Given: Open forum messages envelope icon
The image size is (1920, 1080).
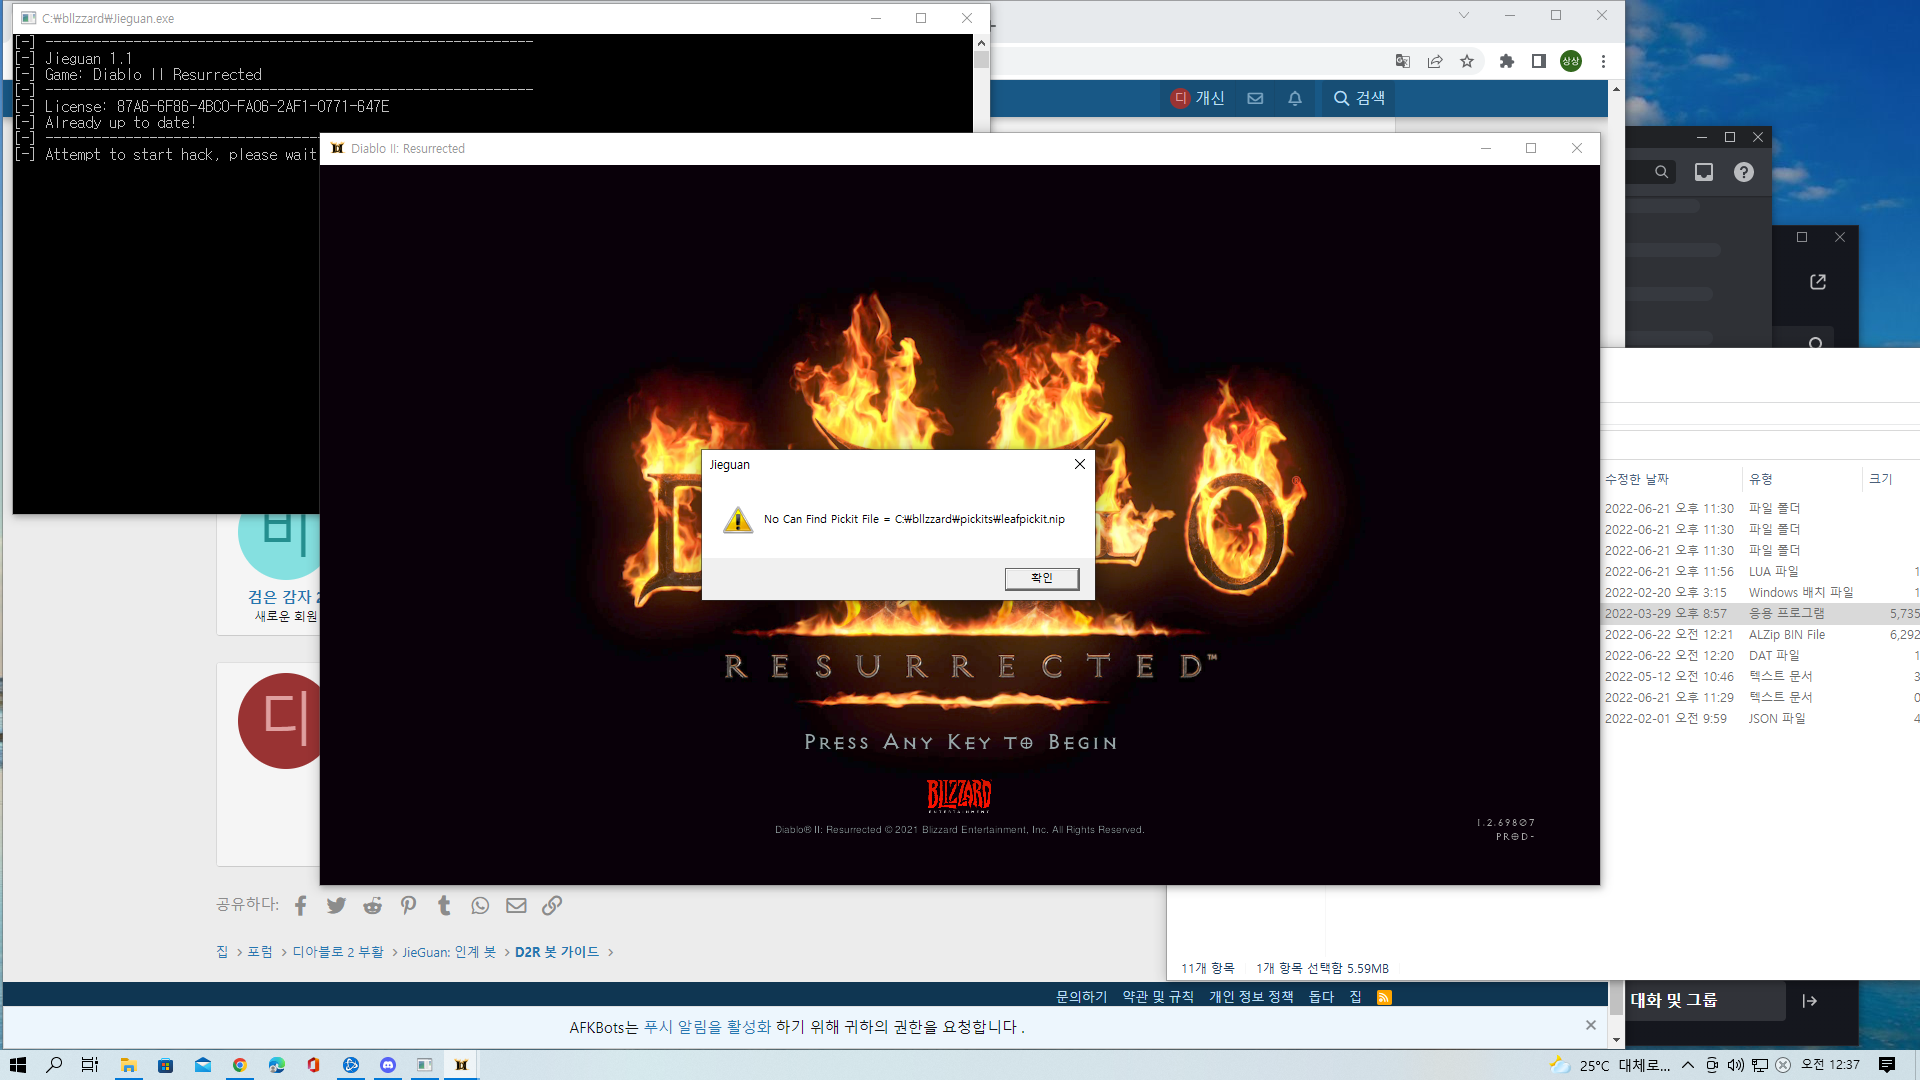Looking at the screenshot, I should point(1255,98).
